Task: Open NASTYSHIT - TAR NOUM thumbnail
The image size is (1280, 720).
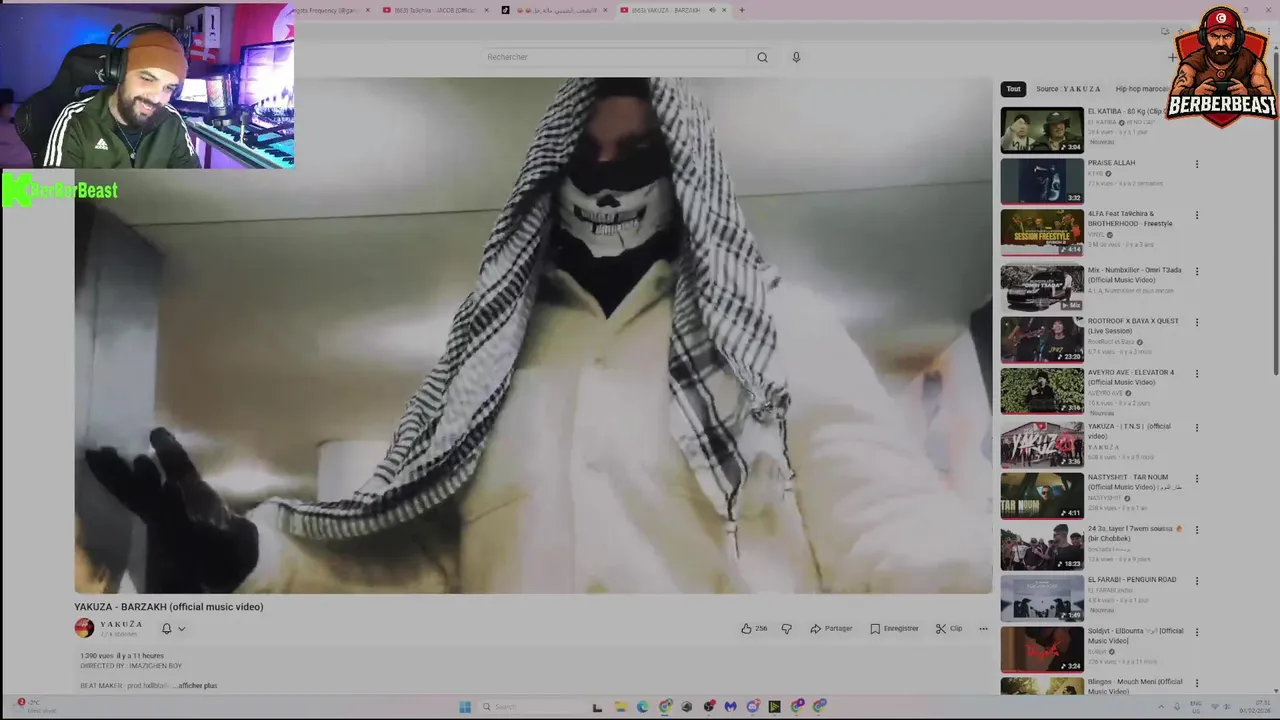Action: point(1042,495)
